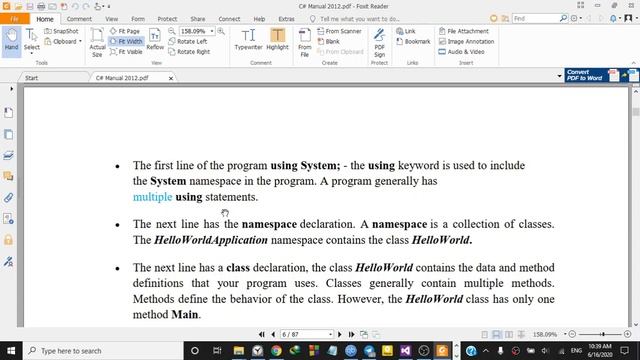Click the Find search box
Image resolution: width=640 pixels, height=360 pixels.
point(536,18)
